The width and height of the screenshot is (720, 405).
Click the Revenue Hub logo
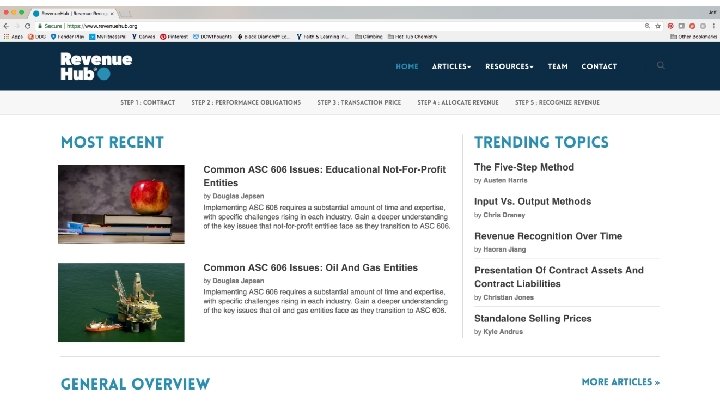tap(96, 66)
